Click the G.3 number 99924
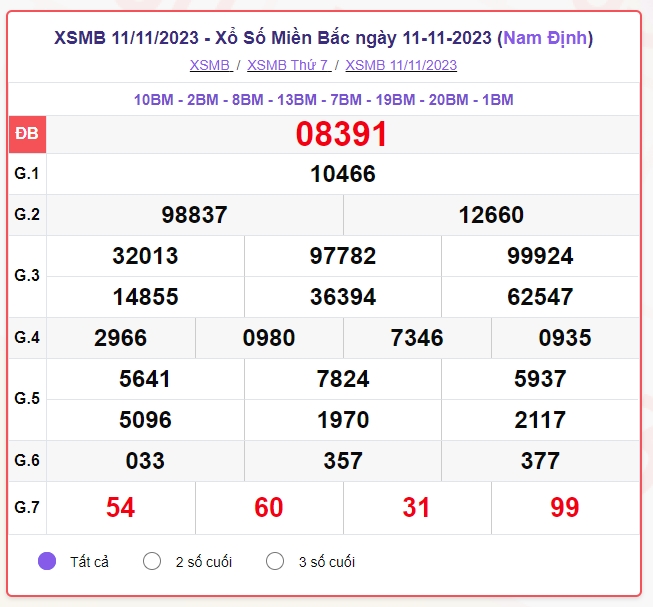Image resolution: width=653 pixels, height=607 pixels. (x=540, y=256)
